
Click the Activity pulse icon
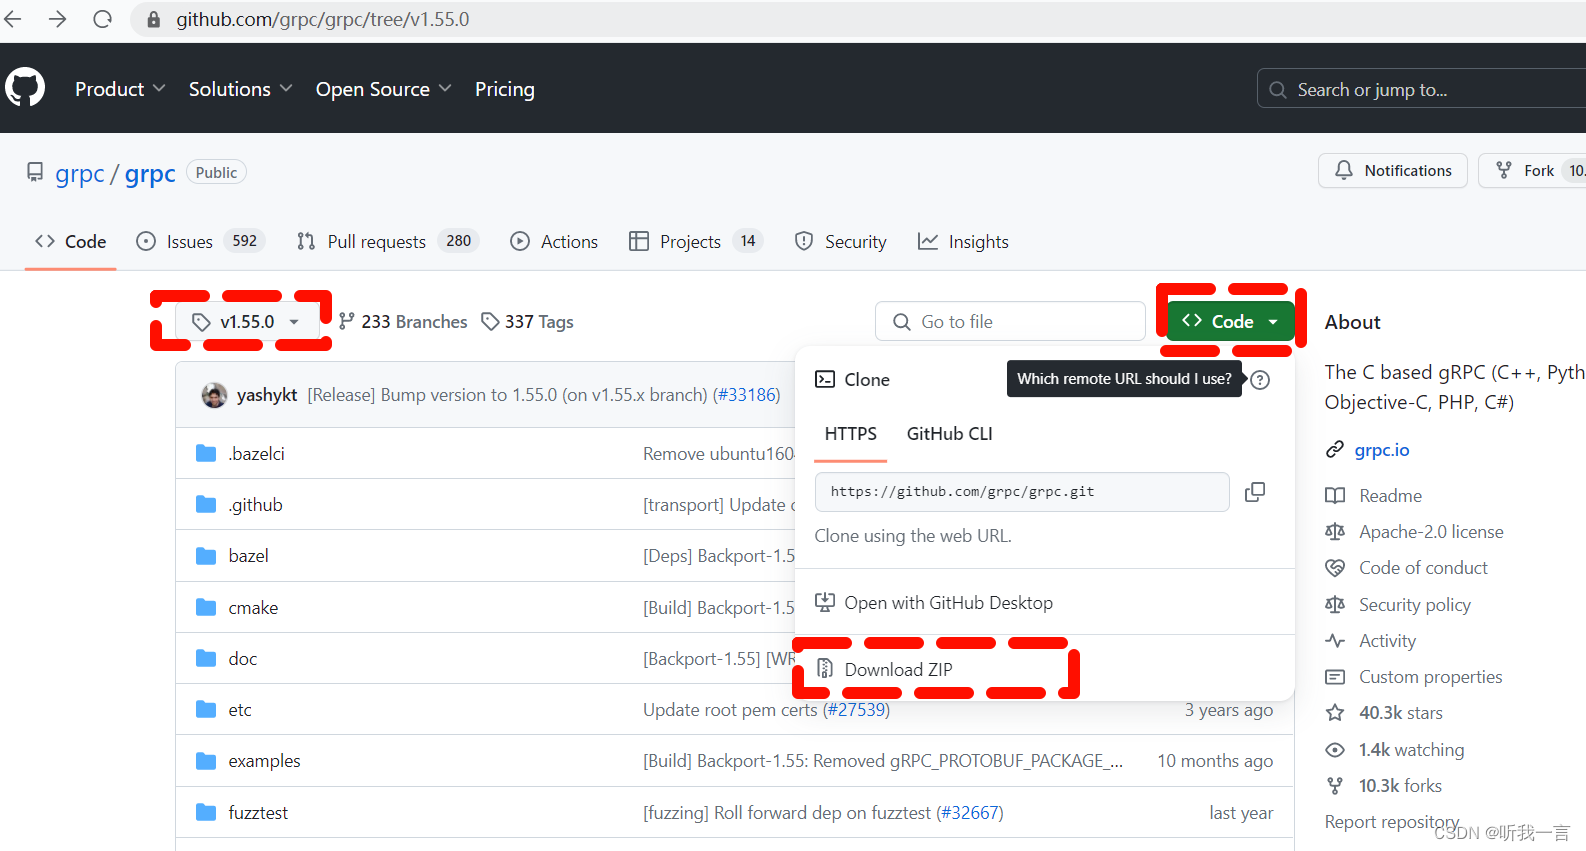[1335, 641]
